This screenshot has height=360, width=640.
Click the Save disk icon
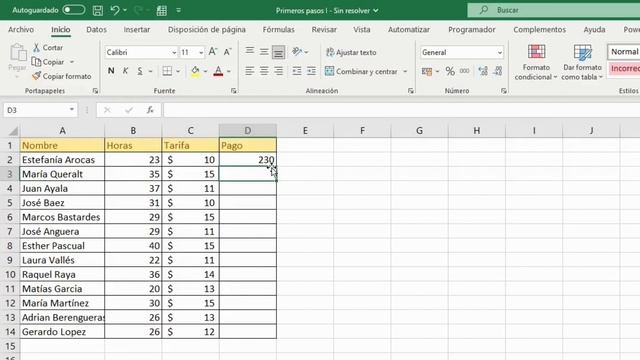pos(98,10)
